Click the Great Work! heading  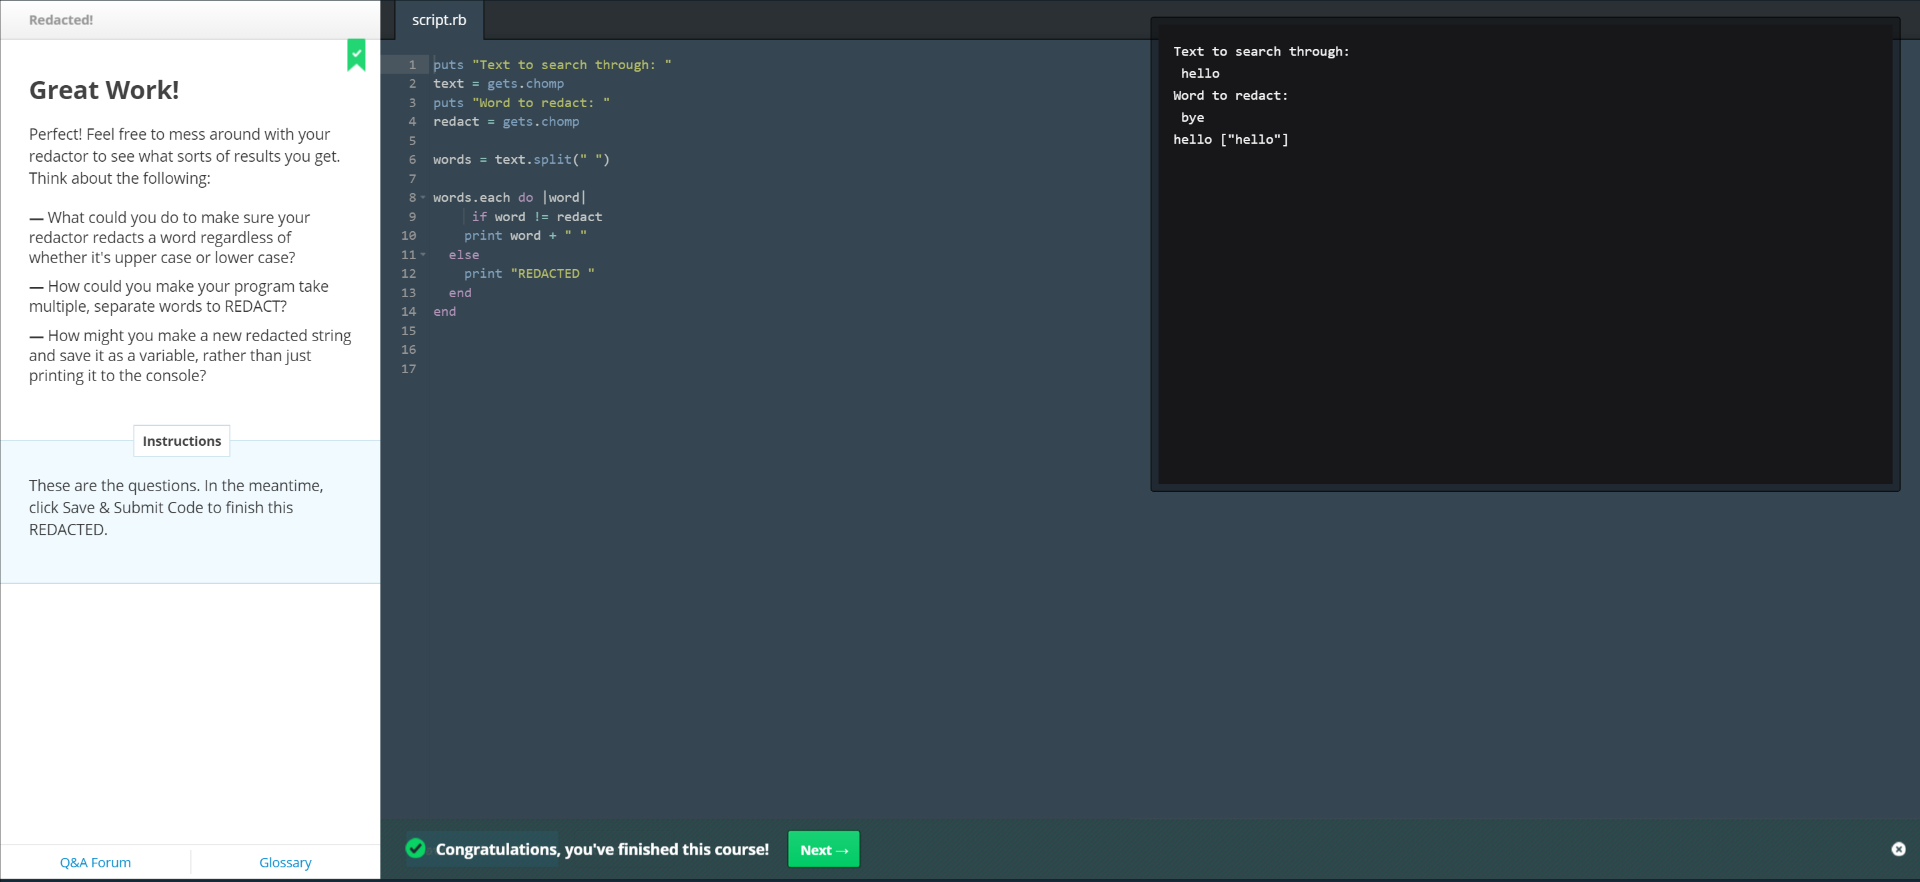104,90
